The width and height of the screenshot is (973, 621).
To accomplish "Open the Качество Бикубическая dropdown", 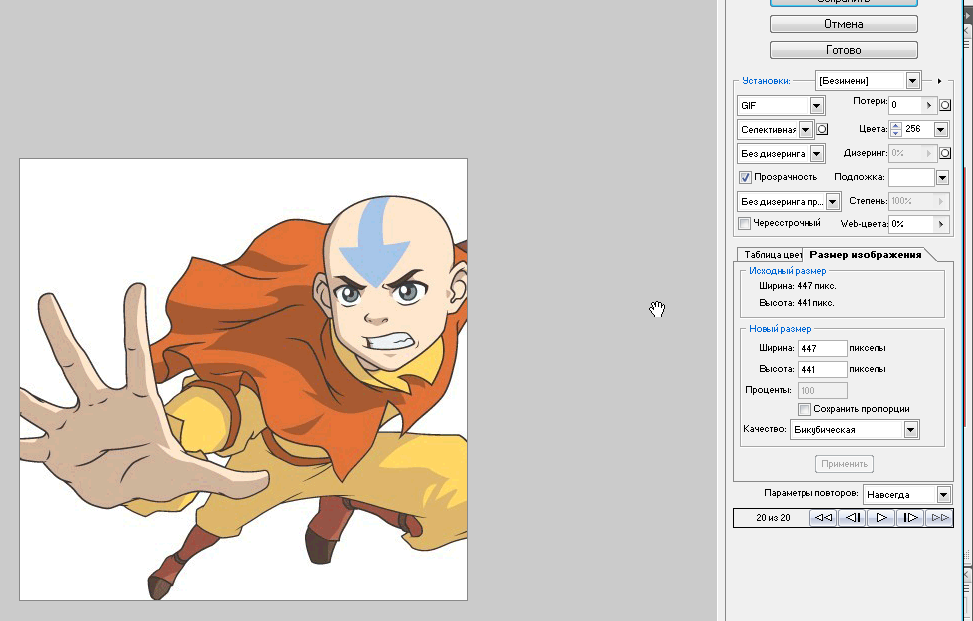I will coord(910,429).
